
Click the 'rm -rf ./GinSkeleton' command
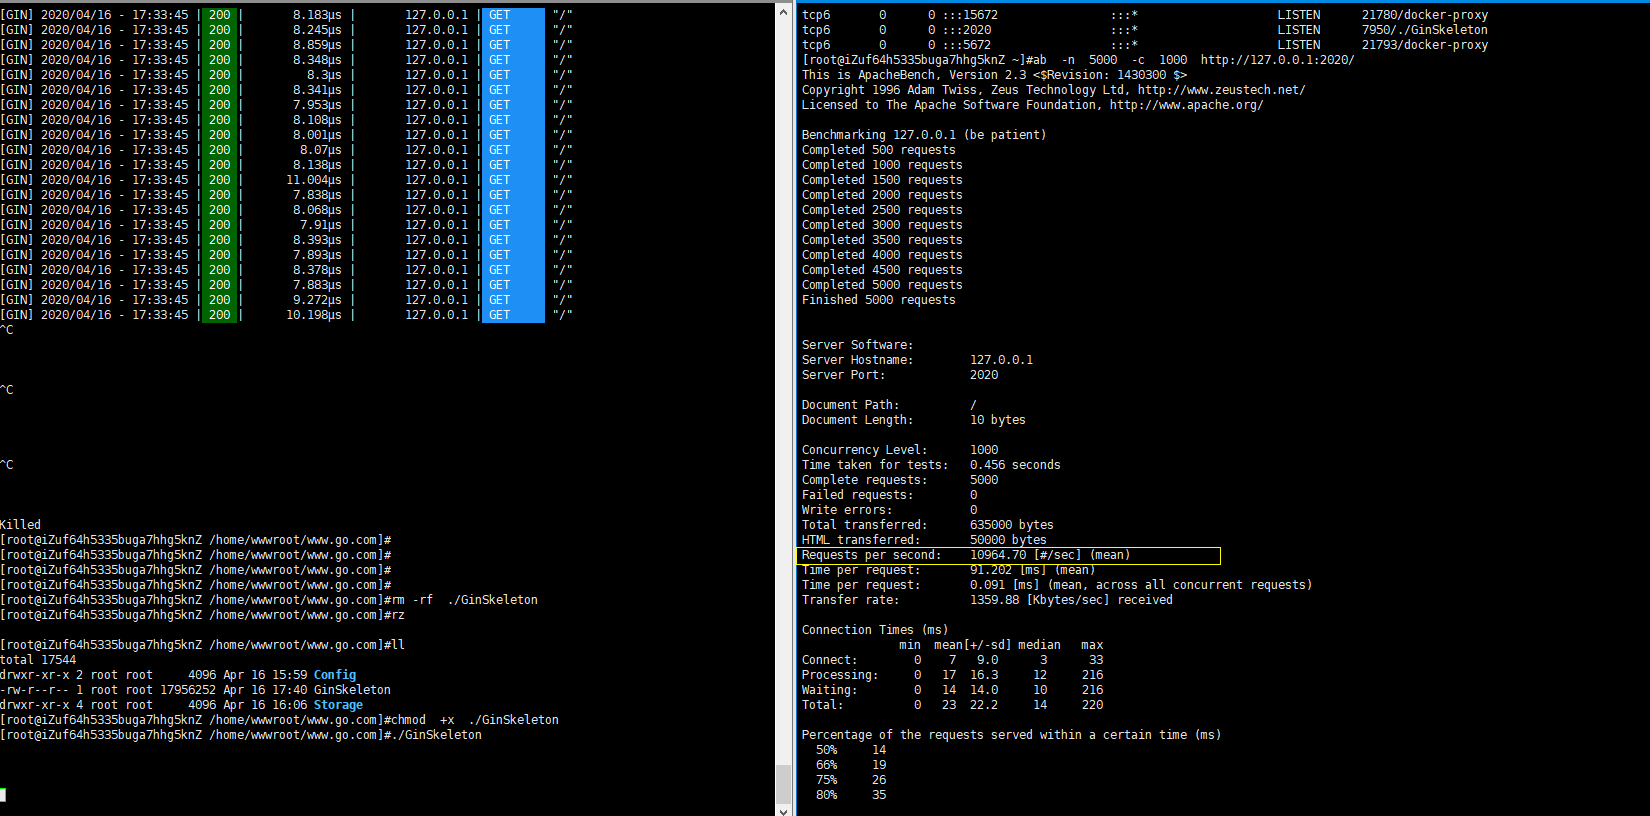465,600
